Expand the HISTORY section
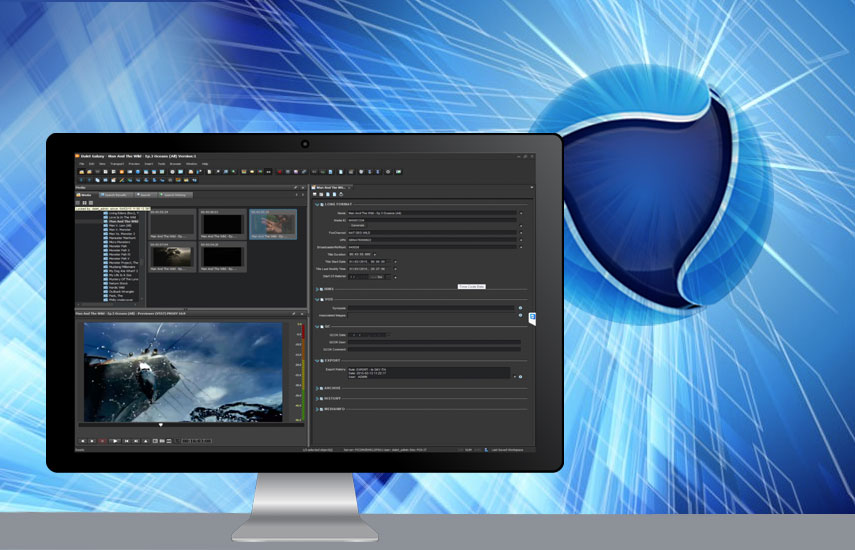The height and width of the screenshot is (550, 855). click(x=317, y=398)
